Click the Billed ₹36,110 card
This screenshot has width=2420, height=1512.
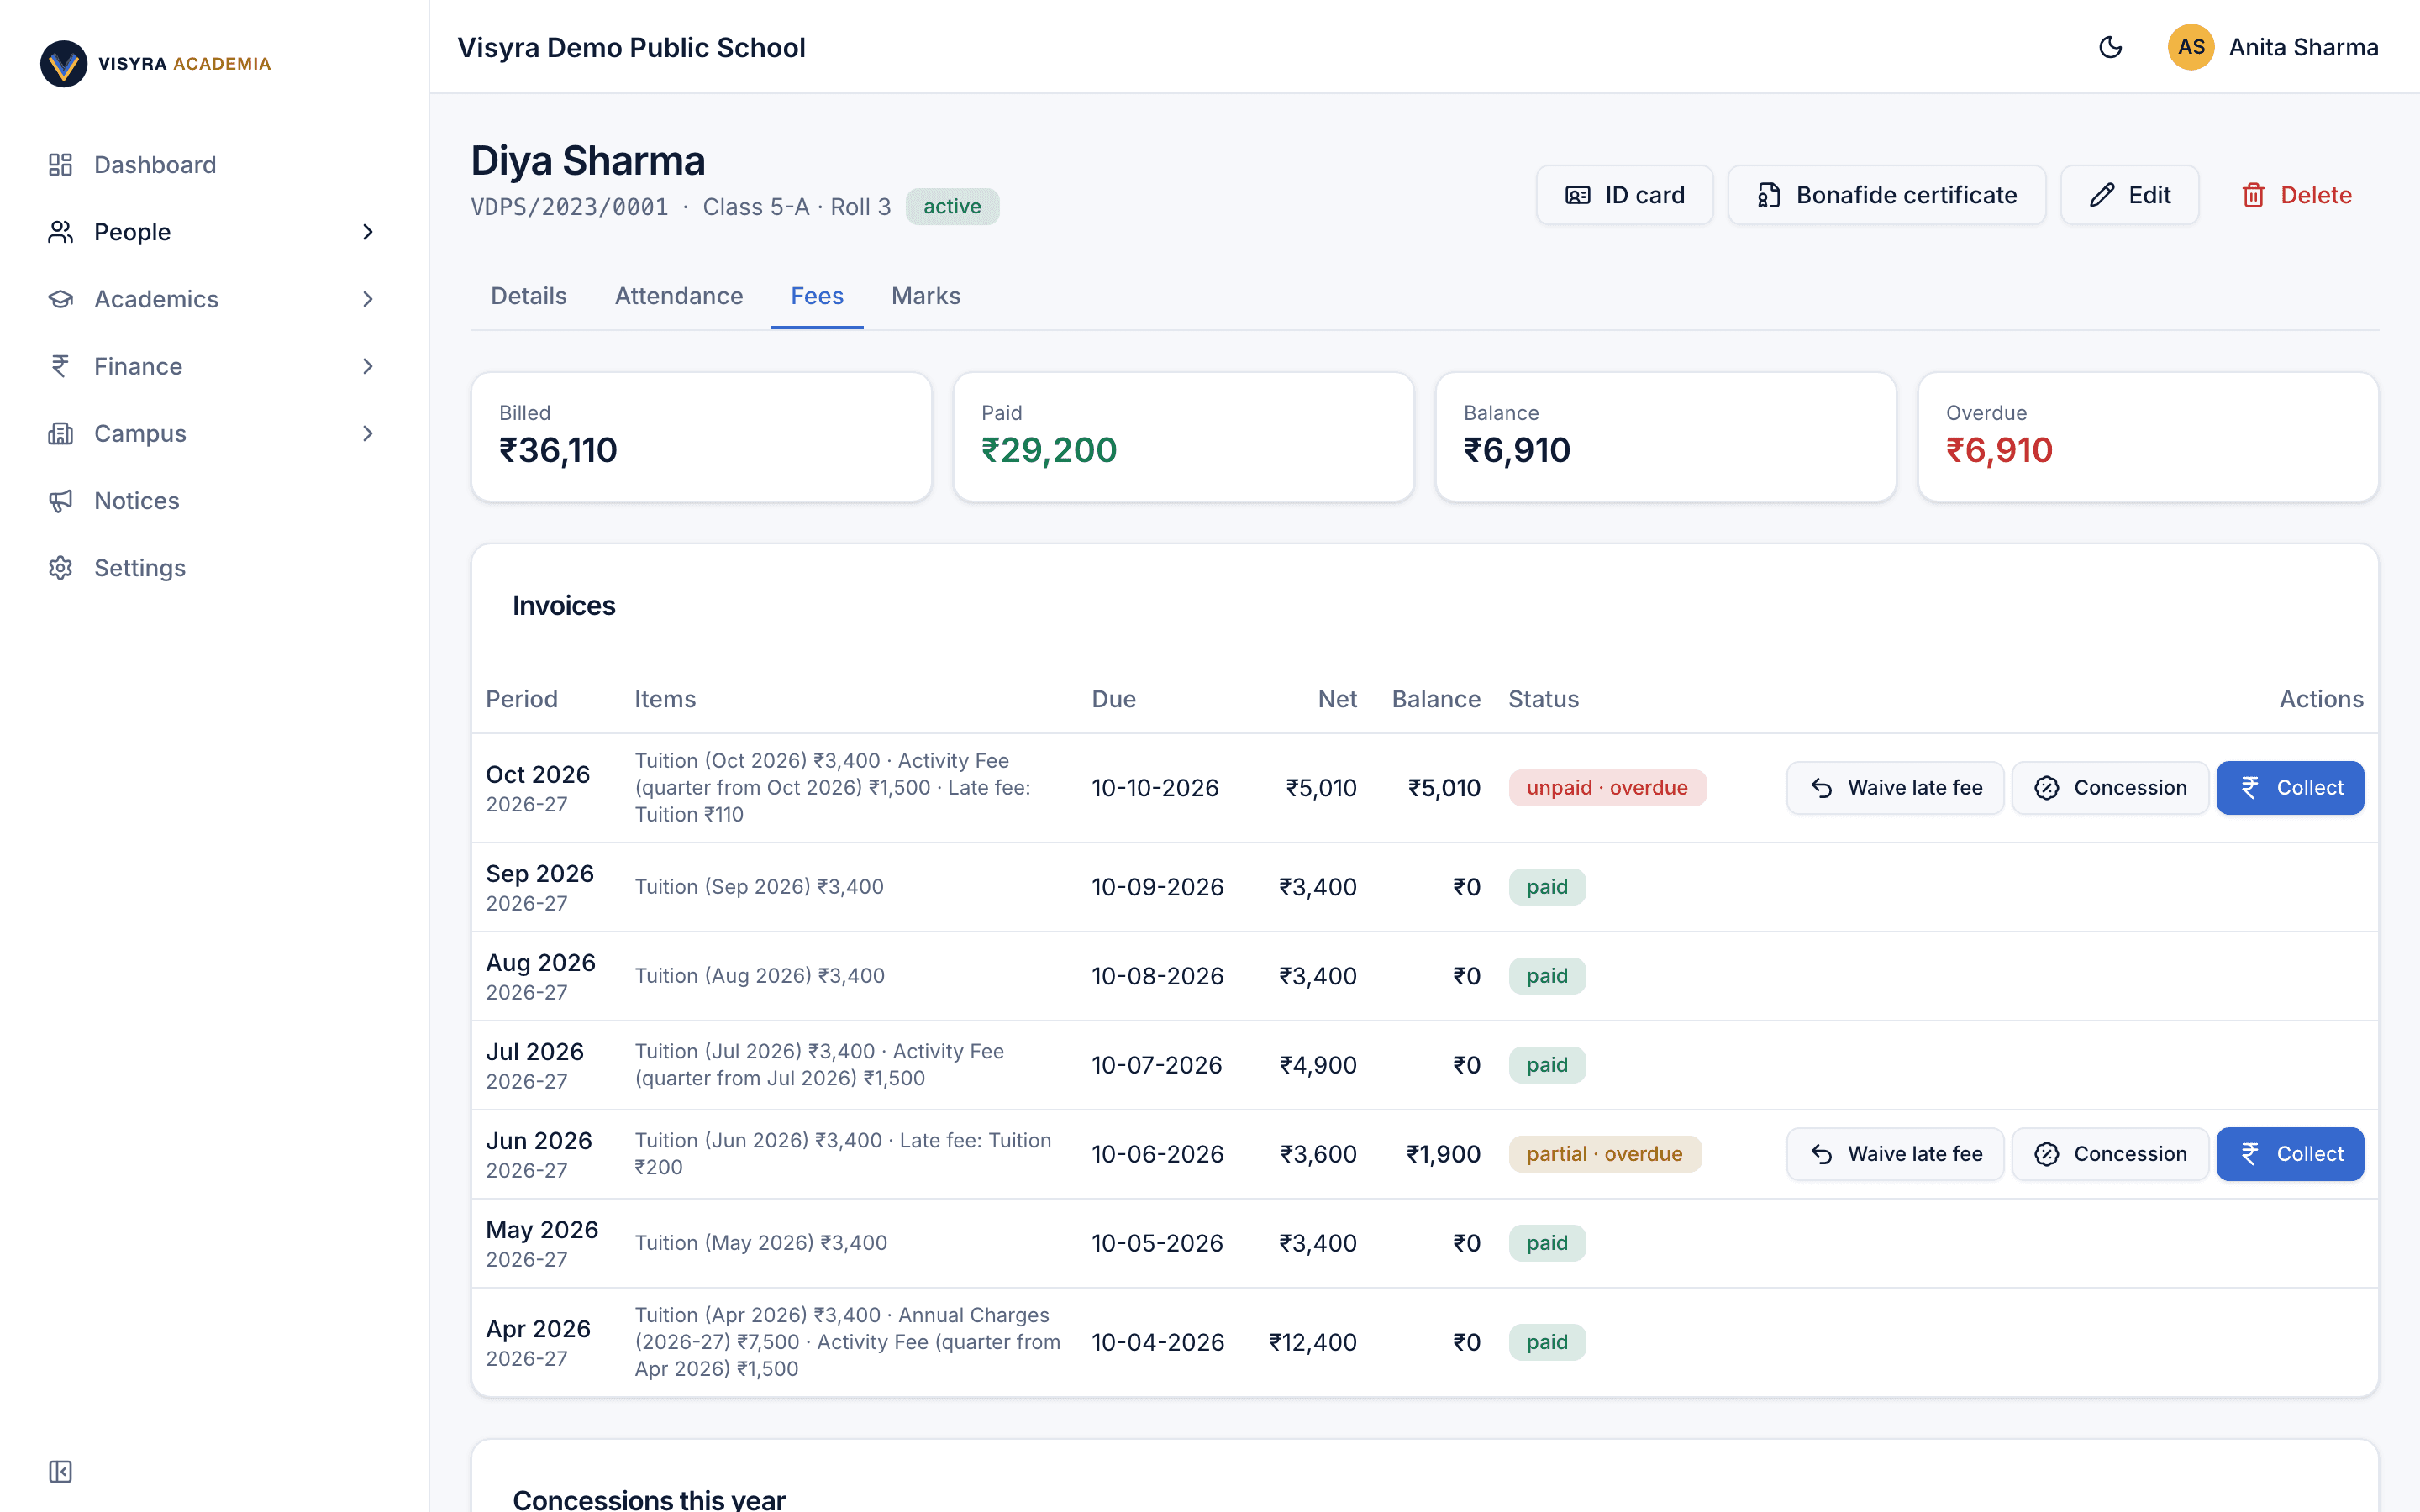click(x=701, y=437)
